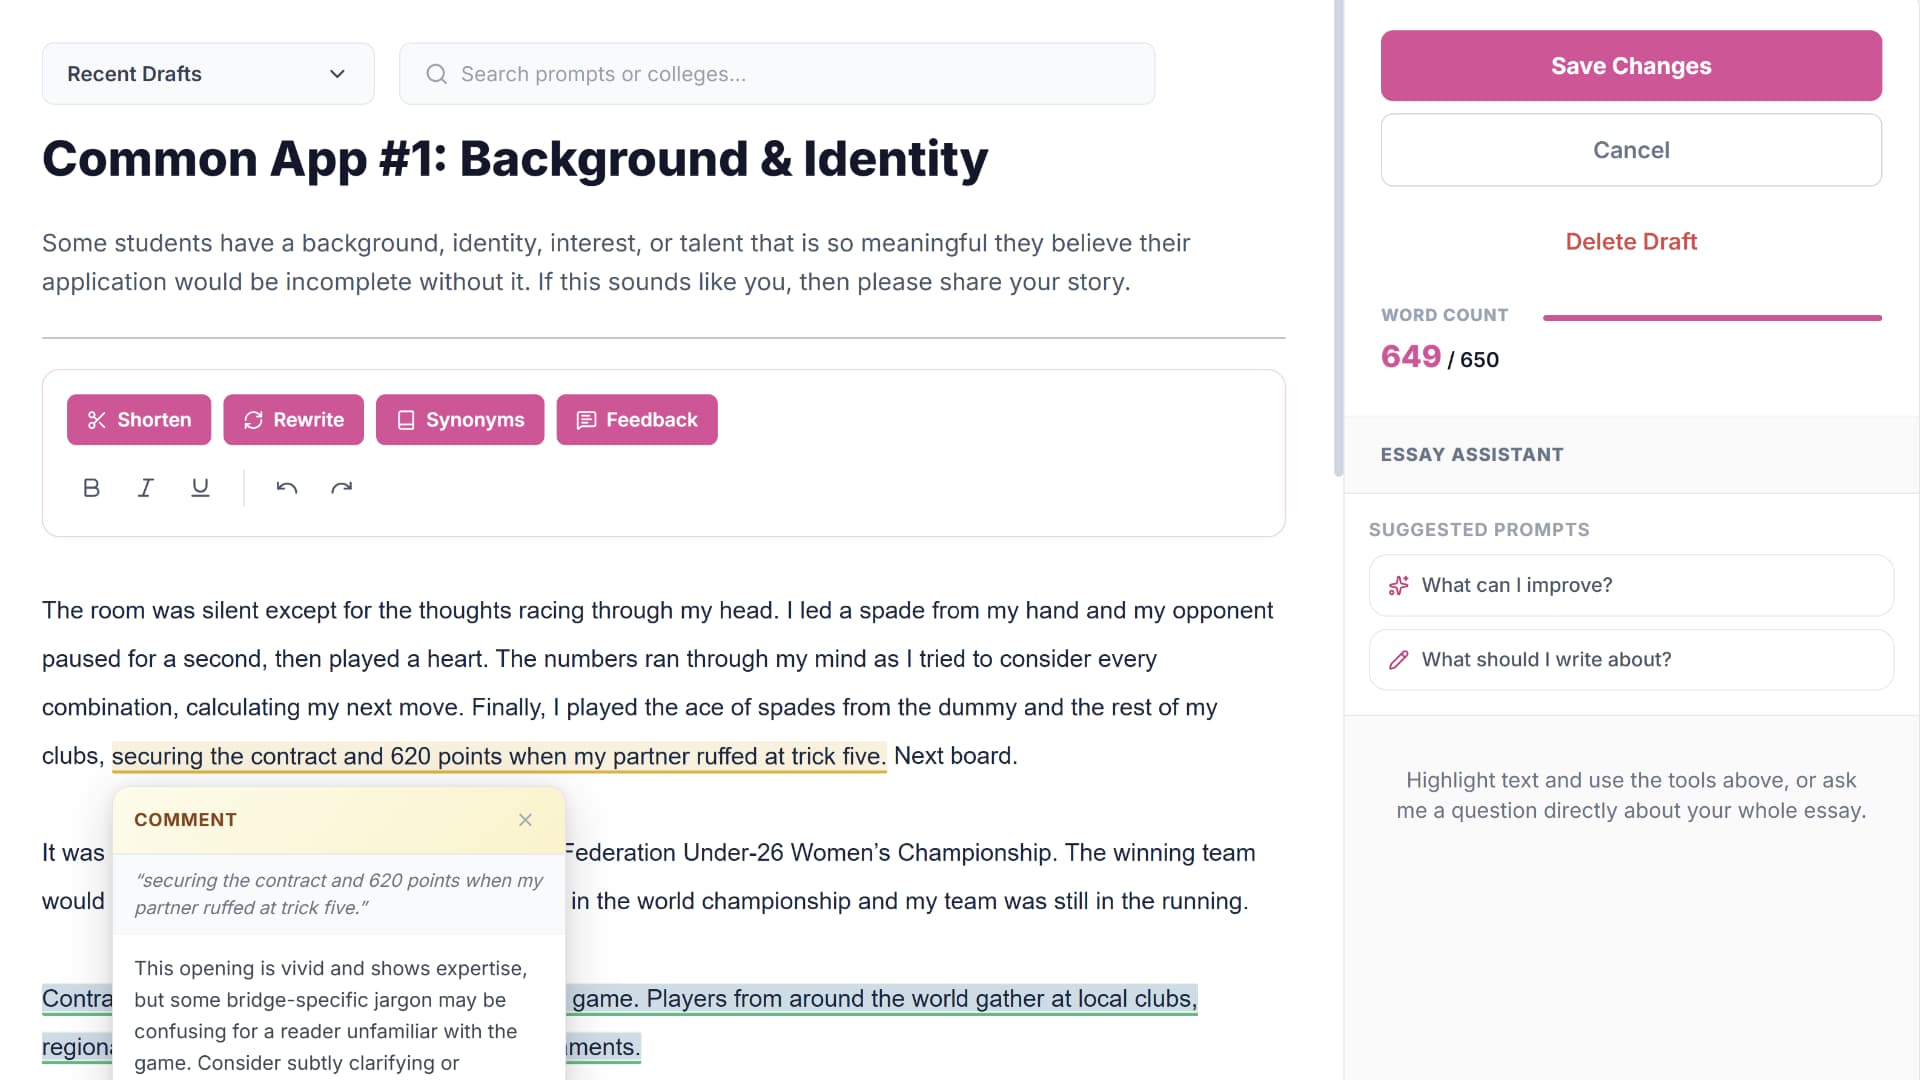This screenshot has width=1920, height=1080.
Task: Expand the Recent Drafts dropdown
Action: tap(208, 74)
